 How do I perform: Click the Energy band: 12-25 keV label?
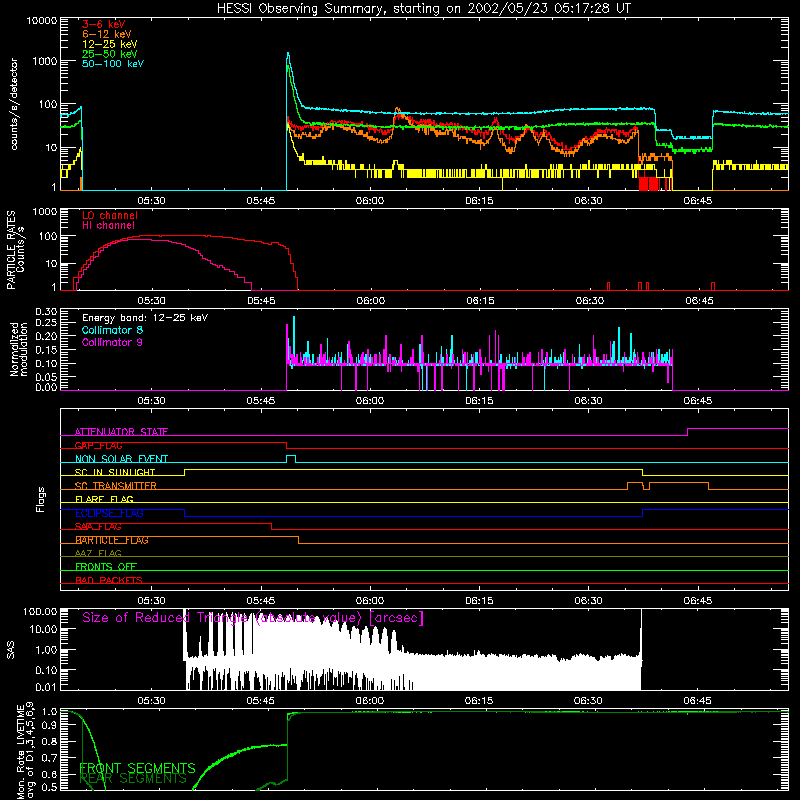(145, 318)
